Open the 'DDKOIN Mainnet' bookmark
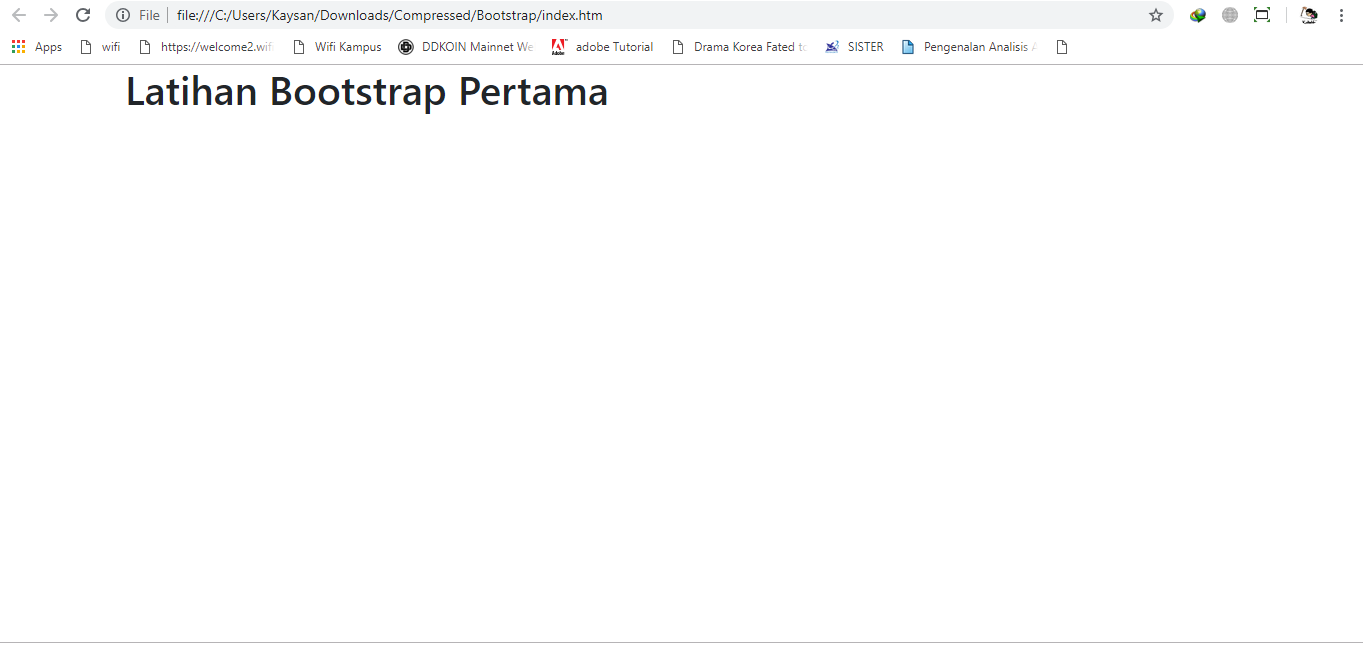Image resolution: width=1363 pixels, height=645 pixels. 465,46
